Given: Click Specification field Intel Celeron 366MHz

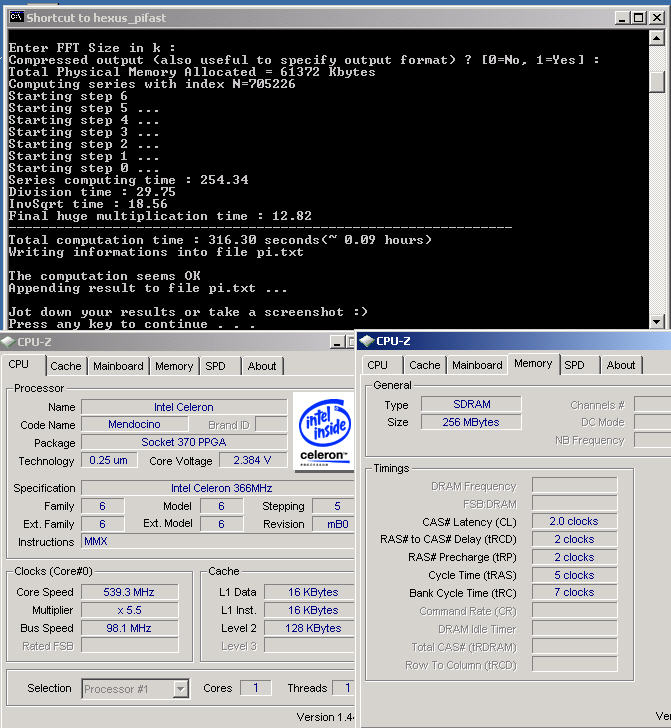Looking at the screenshot, I should [x=218, y=488].
